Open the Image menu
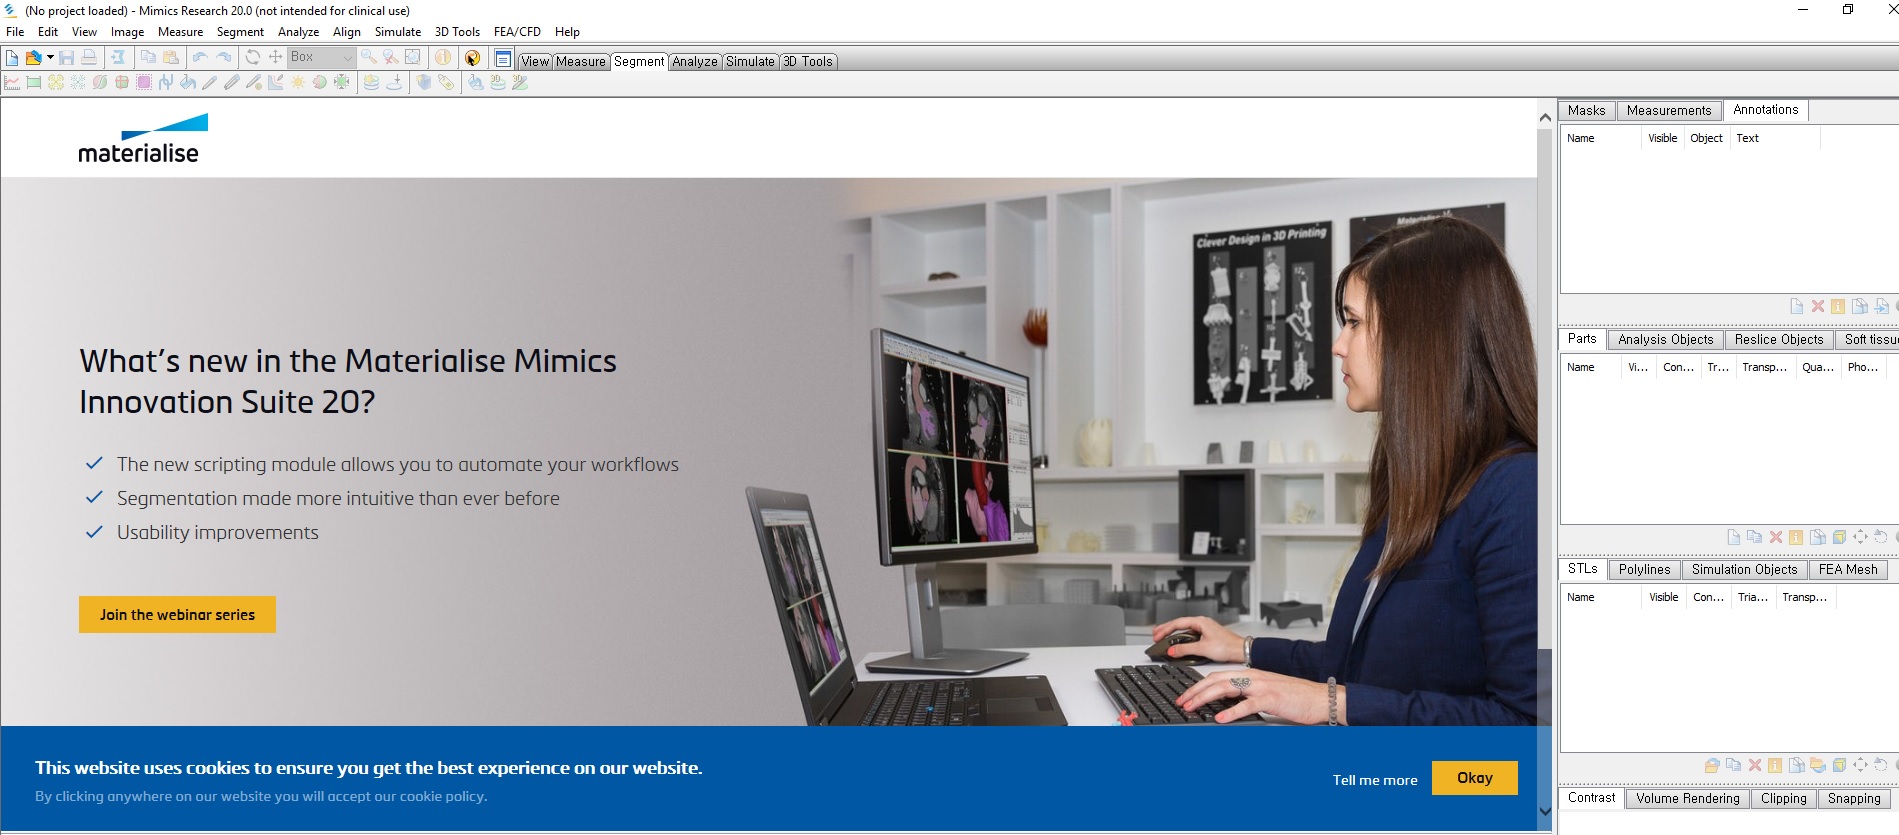Viewport: 1899px width, 835px height. pos(127,32)
